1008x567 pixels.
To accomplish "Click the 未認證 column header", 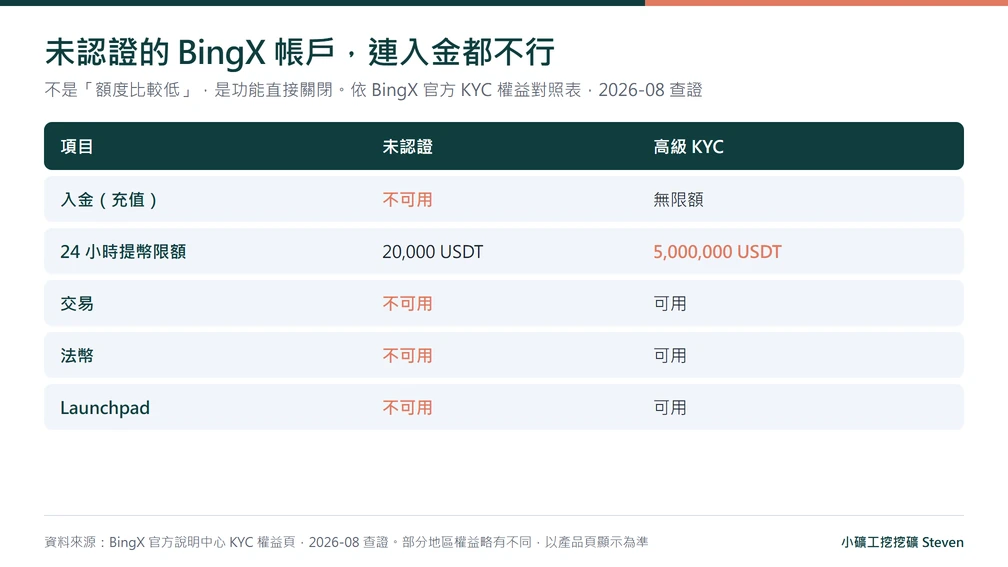I will [x=408, y=147].
